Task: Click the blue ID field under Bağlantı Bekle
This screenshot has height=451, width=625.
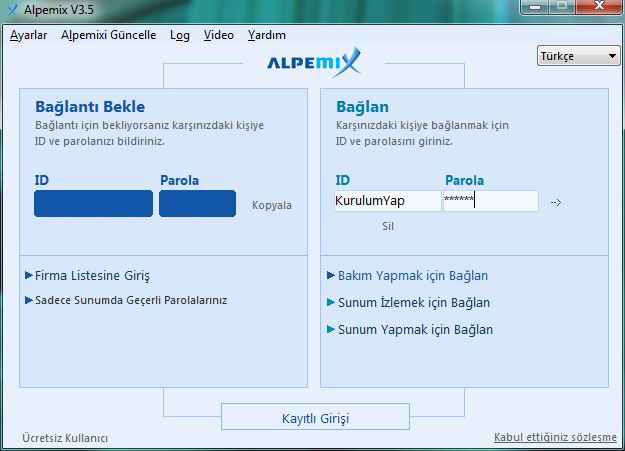Action: [93, 203]
